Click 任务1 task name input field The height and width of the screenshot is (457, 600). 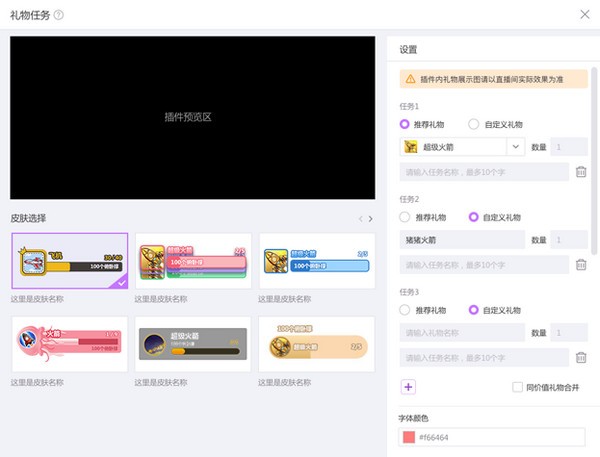click(483, 172)
